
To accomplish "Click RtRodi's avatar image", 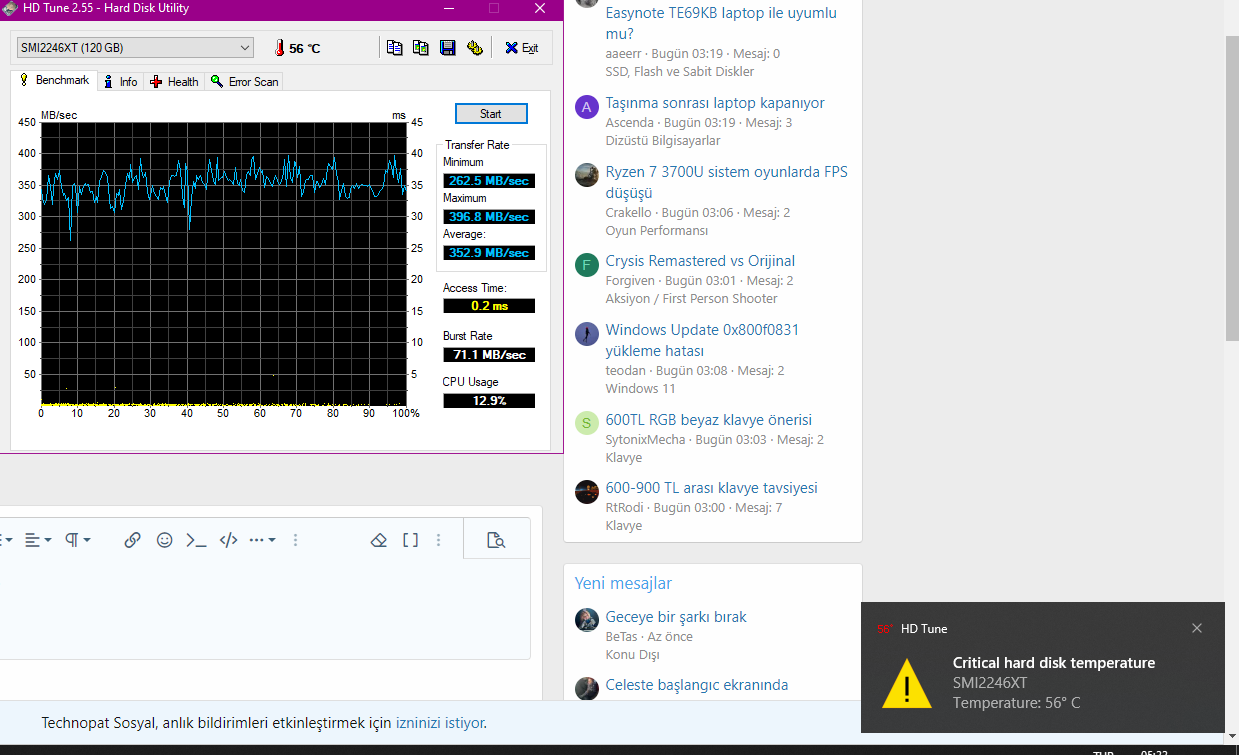I will tap(587, 492).
